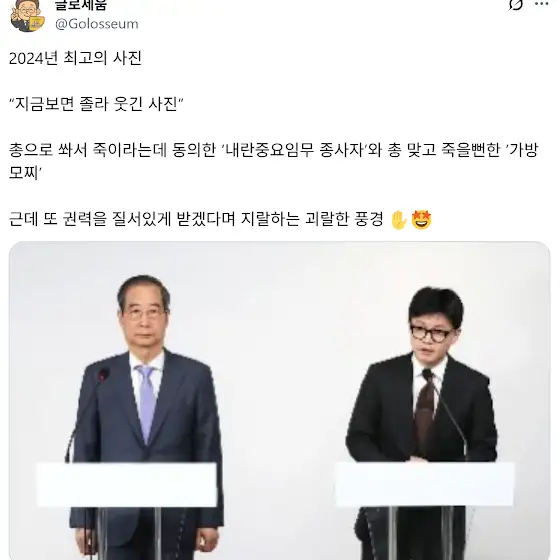Click the face of the man on left
Image resolution: width=560 pixels, height=560 pixels.
tap(144, 316)
